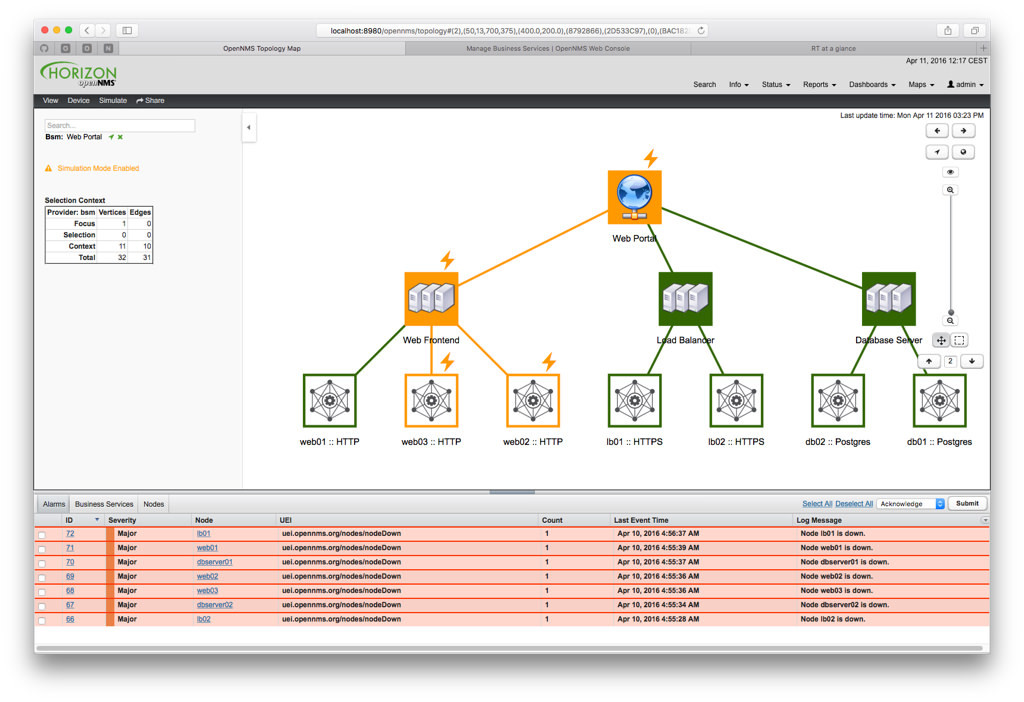This screenshot has width=1024, height=702.
Task: Remove Web Portal from focus with green X
Action: [120, 137]
